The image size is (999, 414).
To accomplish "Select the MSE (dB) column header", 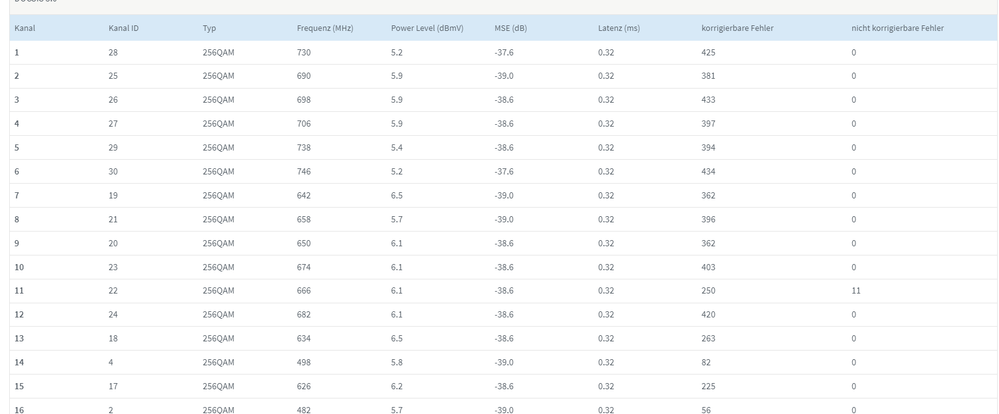I will point(511,28).
